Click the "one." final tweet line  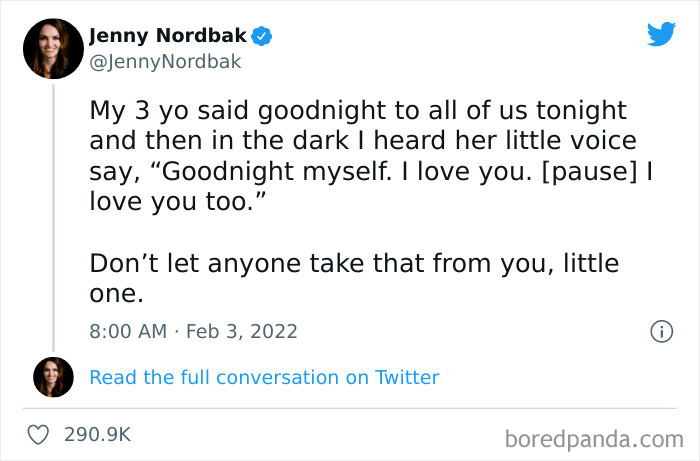click(x=117, y=294)
